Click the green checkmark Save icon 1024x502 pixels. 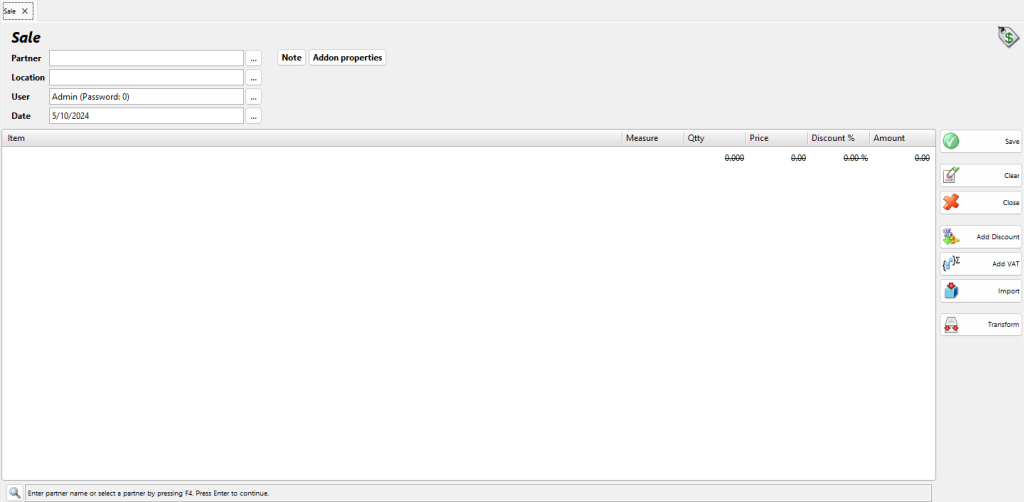coord(951,141)
